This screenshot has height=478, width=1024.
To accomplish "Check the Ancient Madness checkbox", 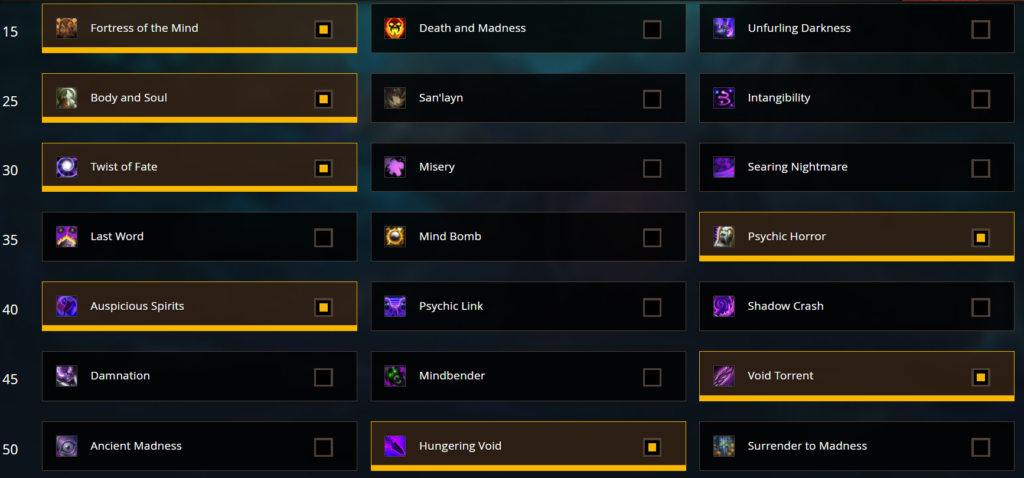I will (323, 447).
